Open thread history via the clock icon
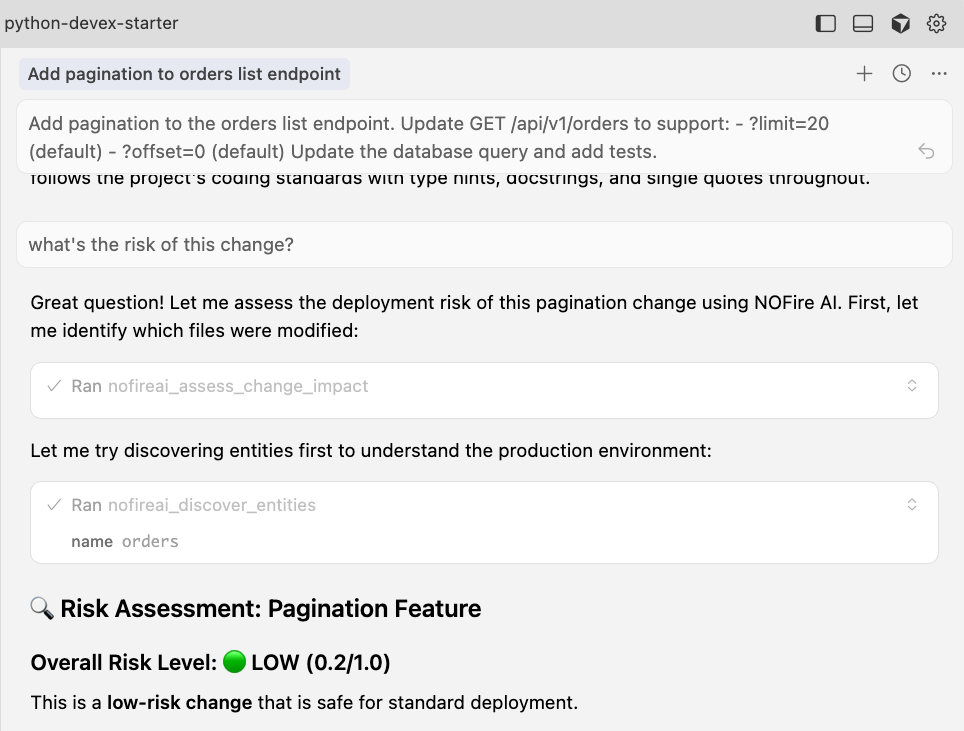The image size is (964, 731). (x=901, y=73)
